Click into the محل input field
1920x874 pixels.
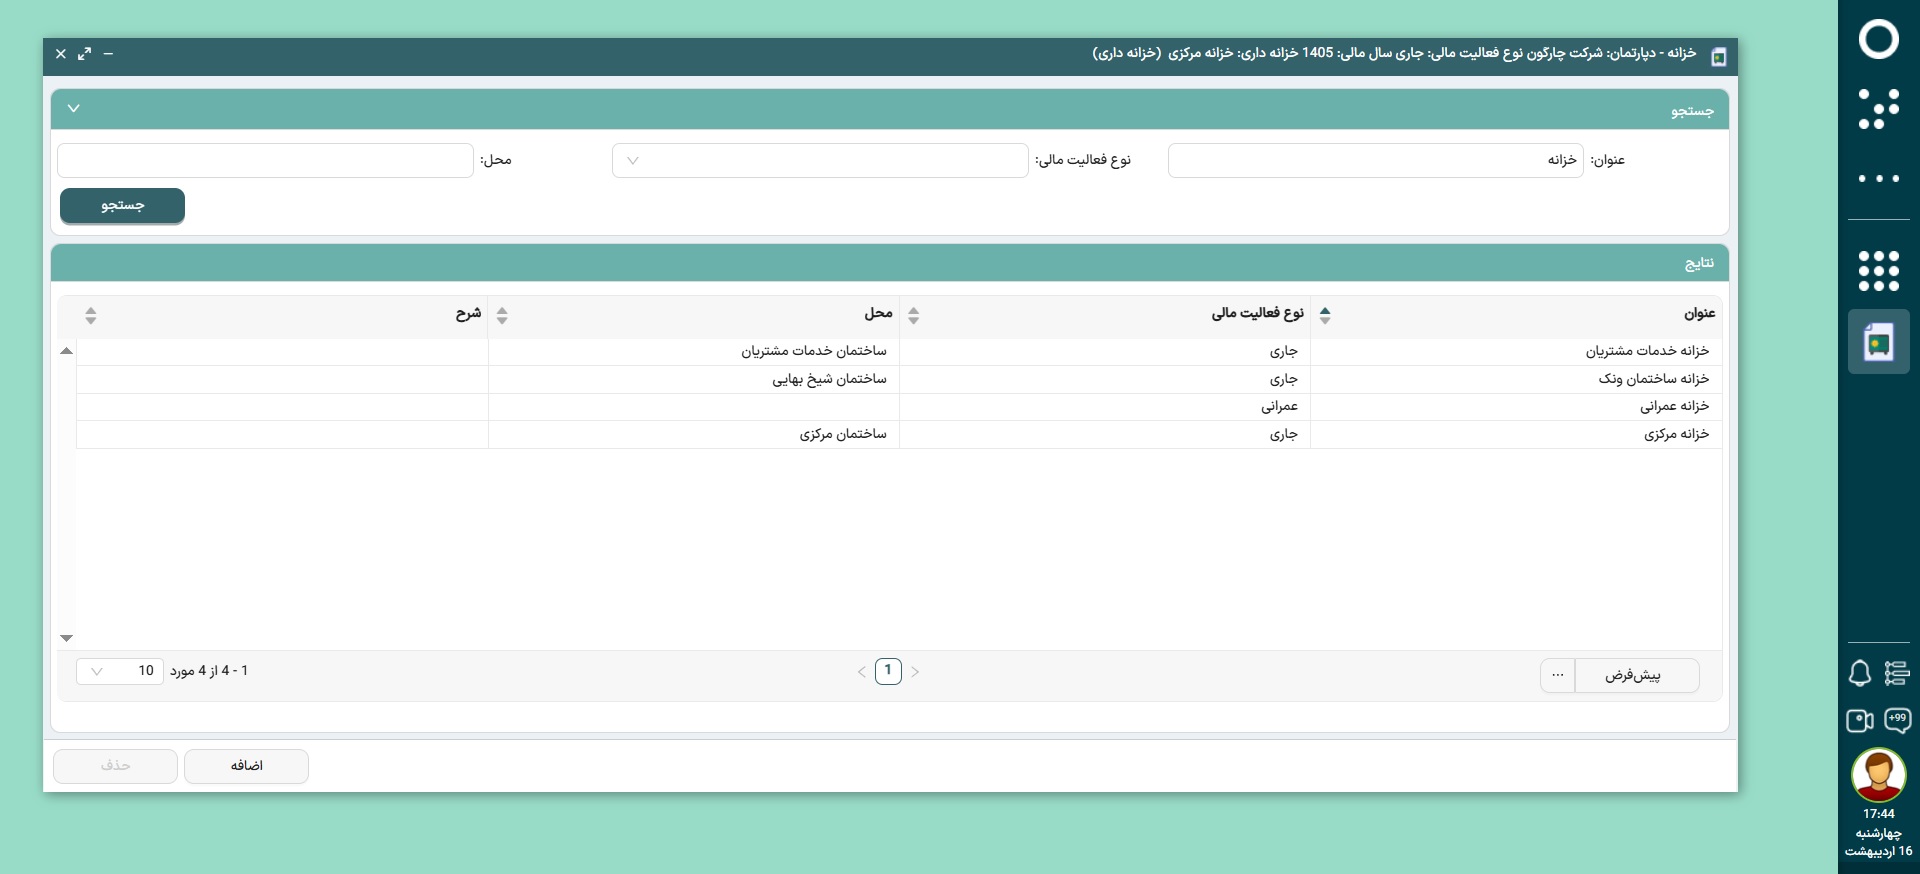(265, 160)
